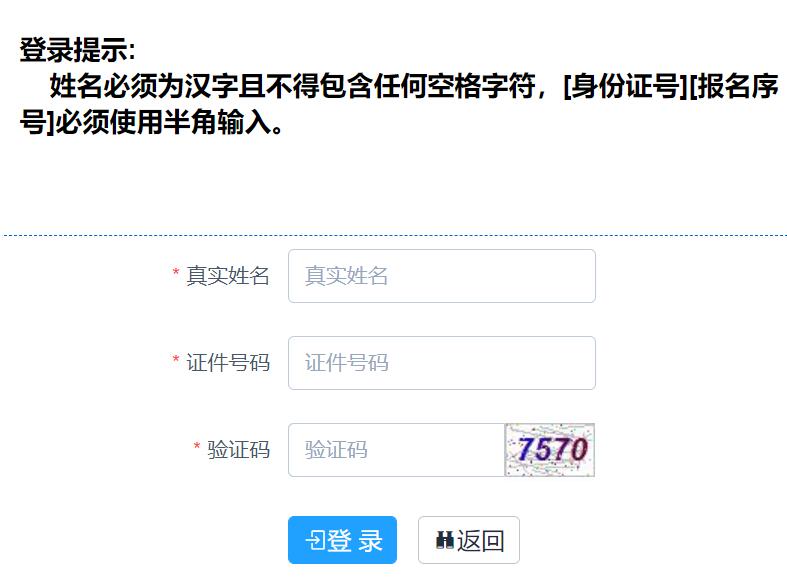Viewport: 787px width, 577px height.
Task: Click the 证件号码 field label
Action: click(x=228, y=363)
